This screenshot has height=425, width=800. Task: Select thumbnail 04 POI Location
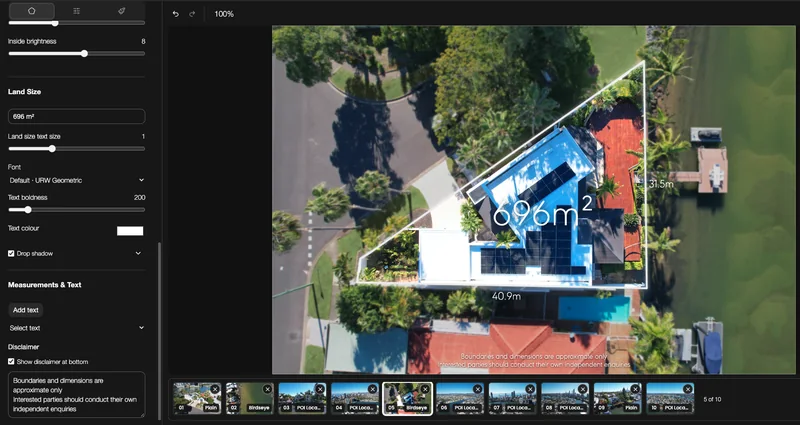[x=355, y=398]
